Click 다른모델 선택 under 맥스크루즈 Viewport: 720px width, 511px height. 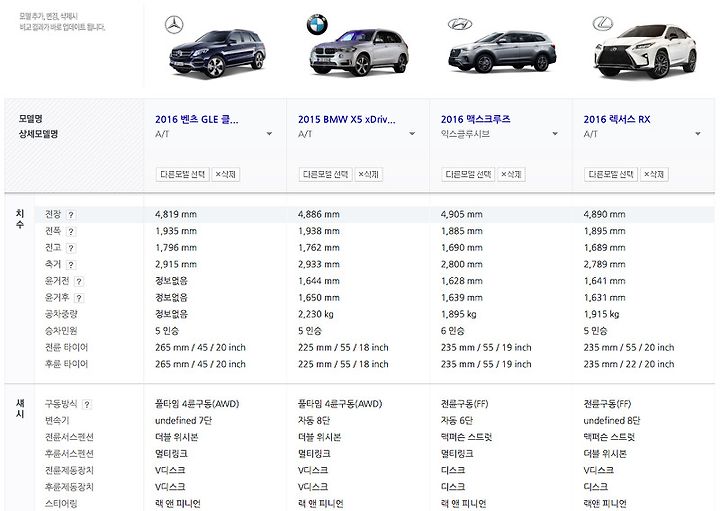pyautogui.click(x=468, y=174)
